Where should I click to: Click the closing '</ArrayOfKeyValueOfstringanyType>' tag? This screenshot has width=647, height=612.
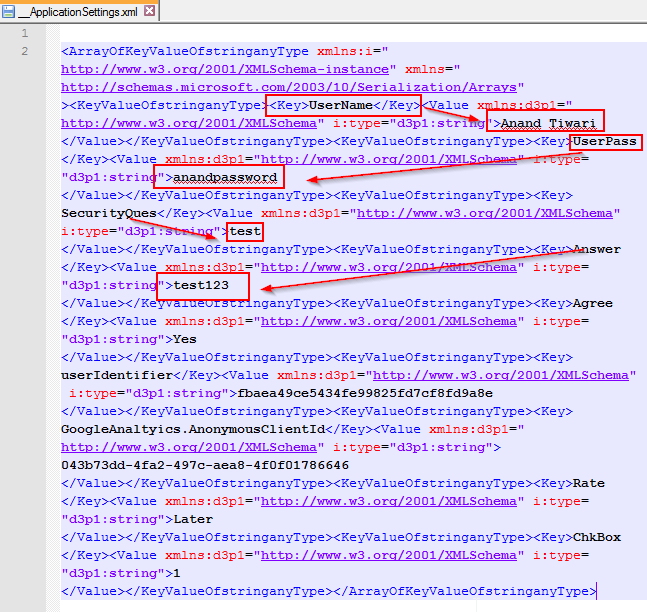[x=465, y=591]
